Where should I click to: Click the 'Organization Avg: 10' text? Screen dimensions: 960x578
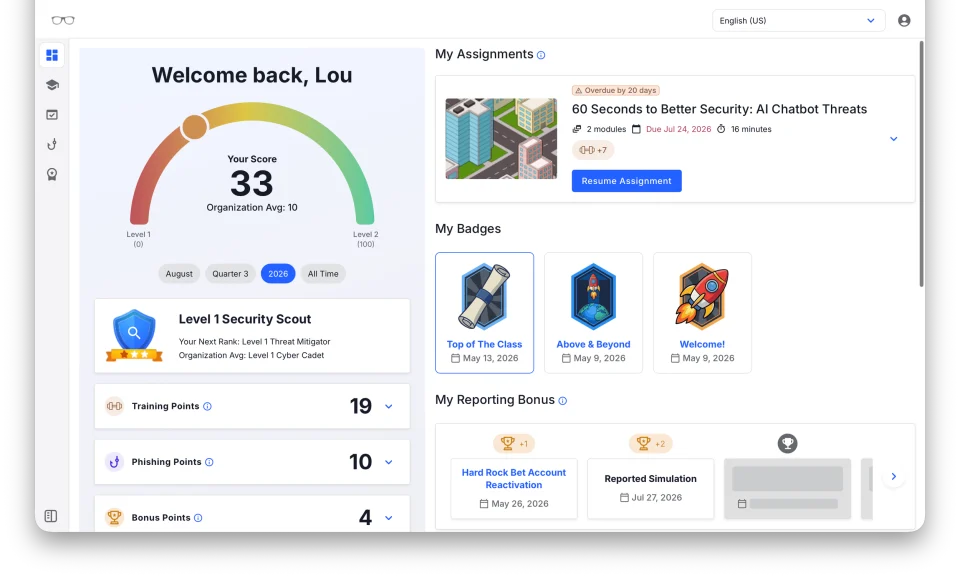coord(252,208)
